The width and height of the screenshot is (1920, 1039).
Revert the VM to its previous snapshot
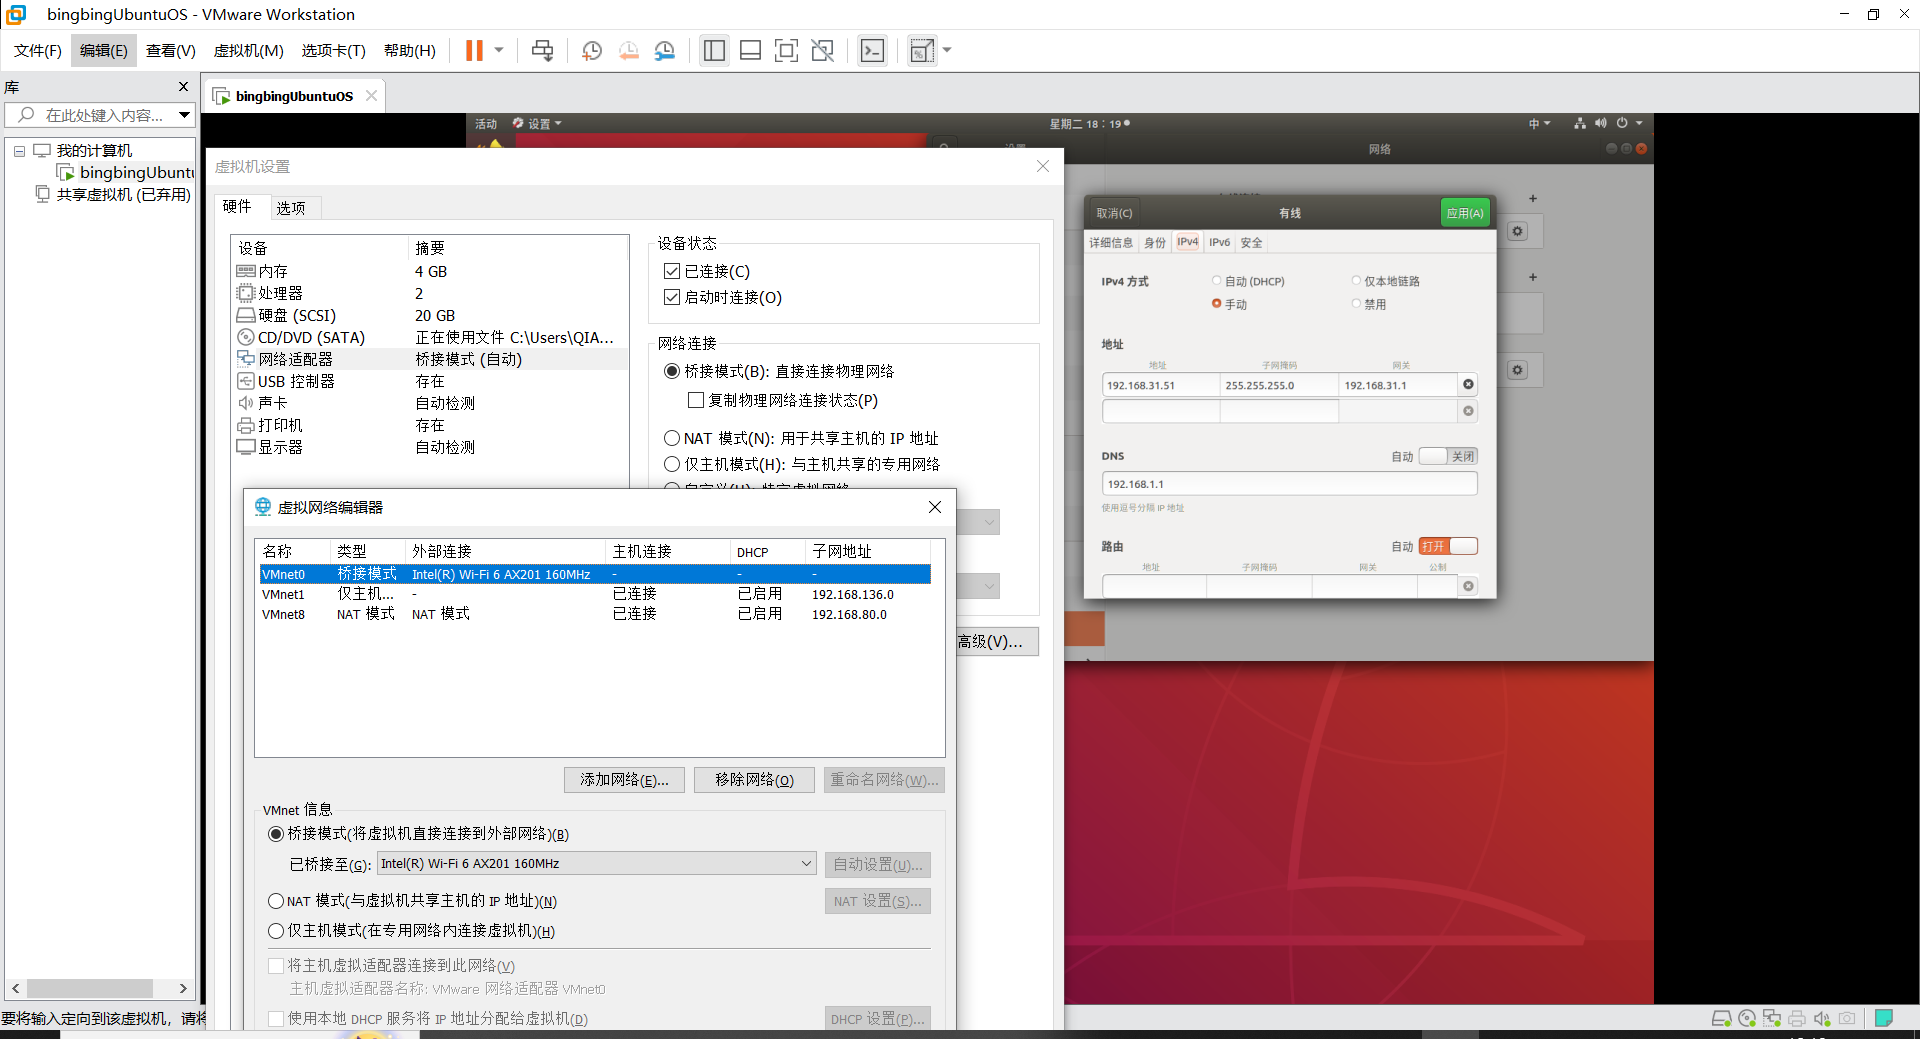point(628,50)
